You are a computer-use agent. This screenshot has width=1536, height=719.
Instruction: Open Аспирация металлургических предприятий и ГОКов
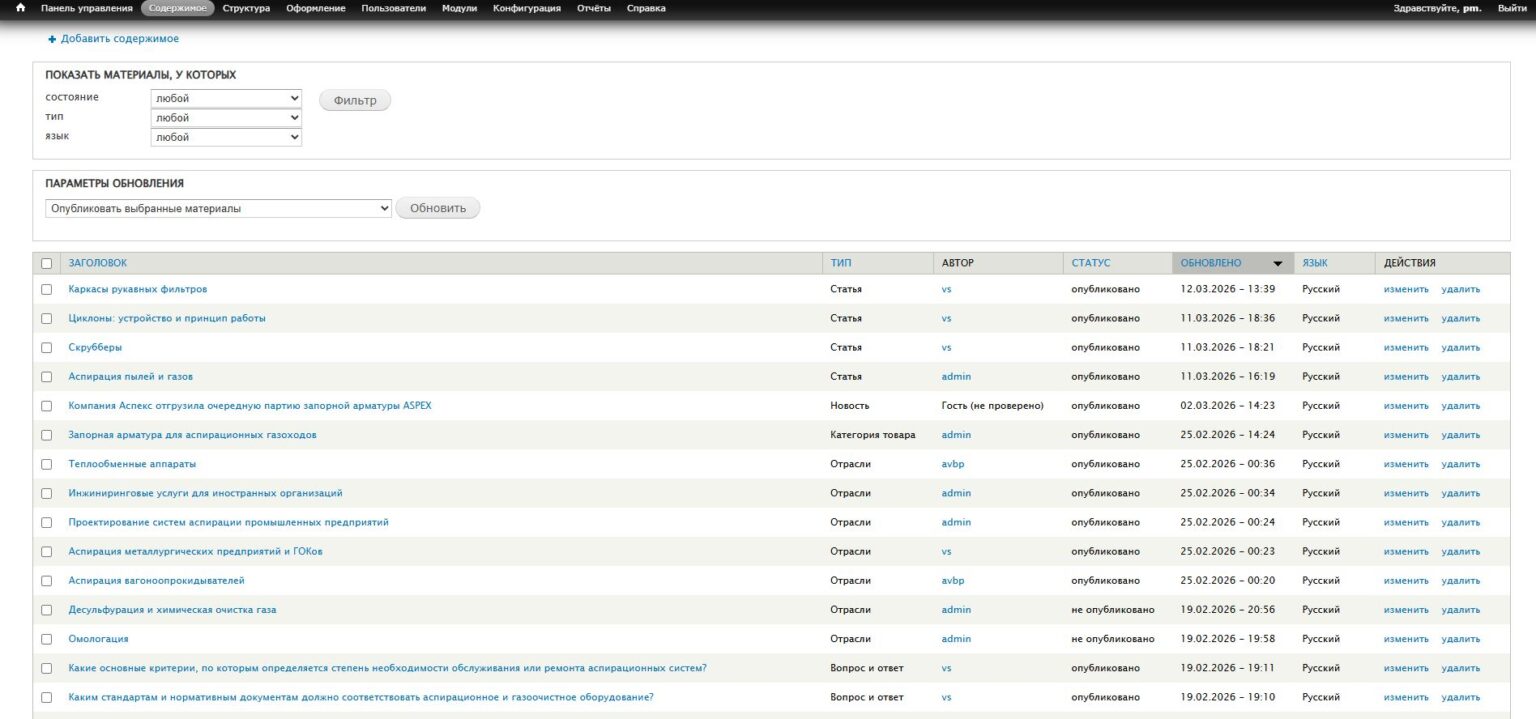click(195, 551)
